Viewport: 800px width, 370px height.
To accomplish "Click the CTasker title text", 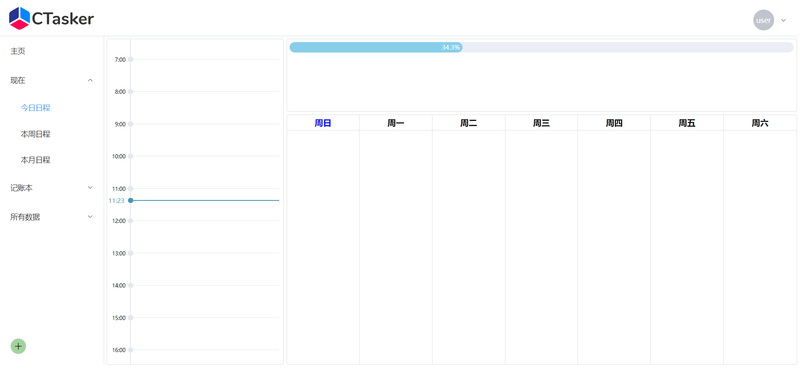I will coord(63,19).
